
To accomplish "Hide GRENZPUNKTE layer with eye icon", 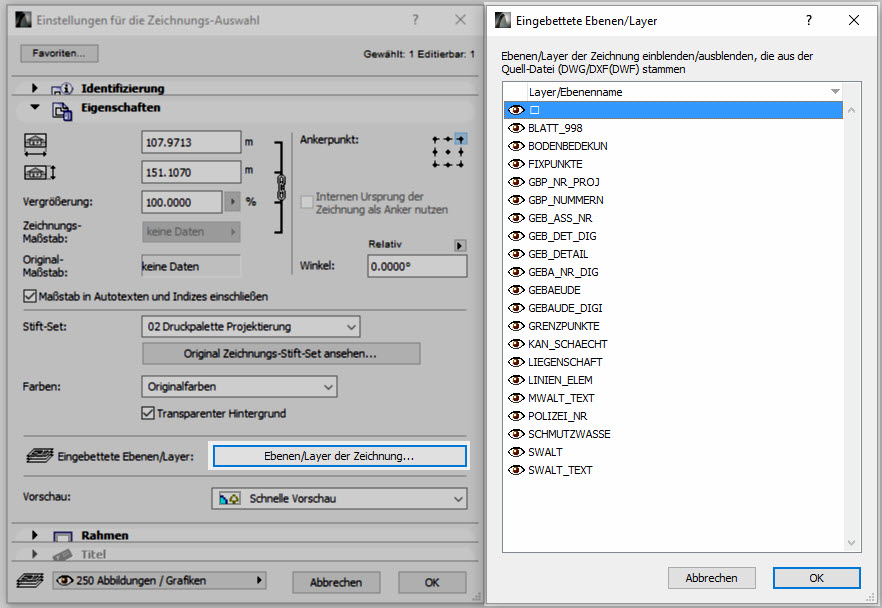I will 516,326.
